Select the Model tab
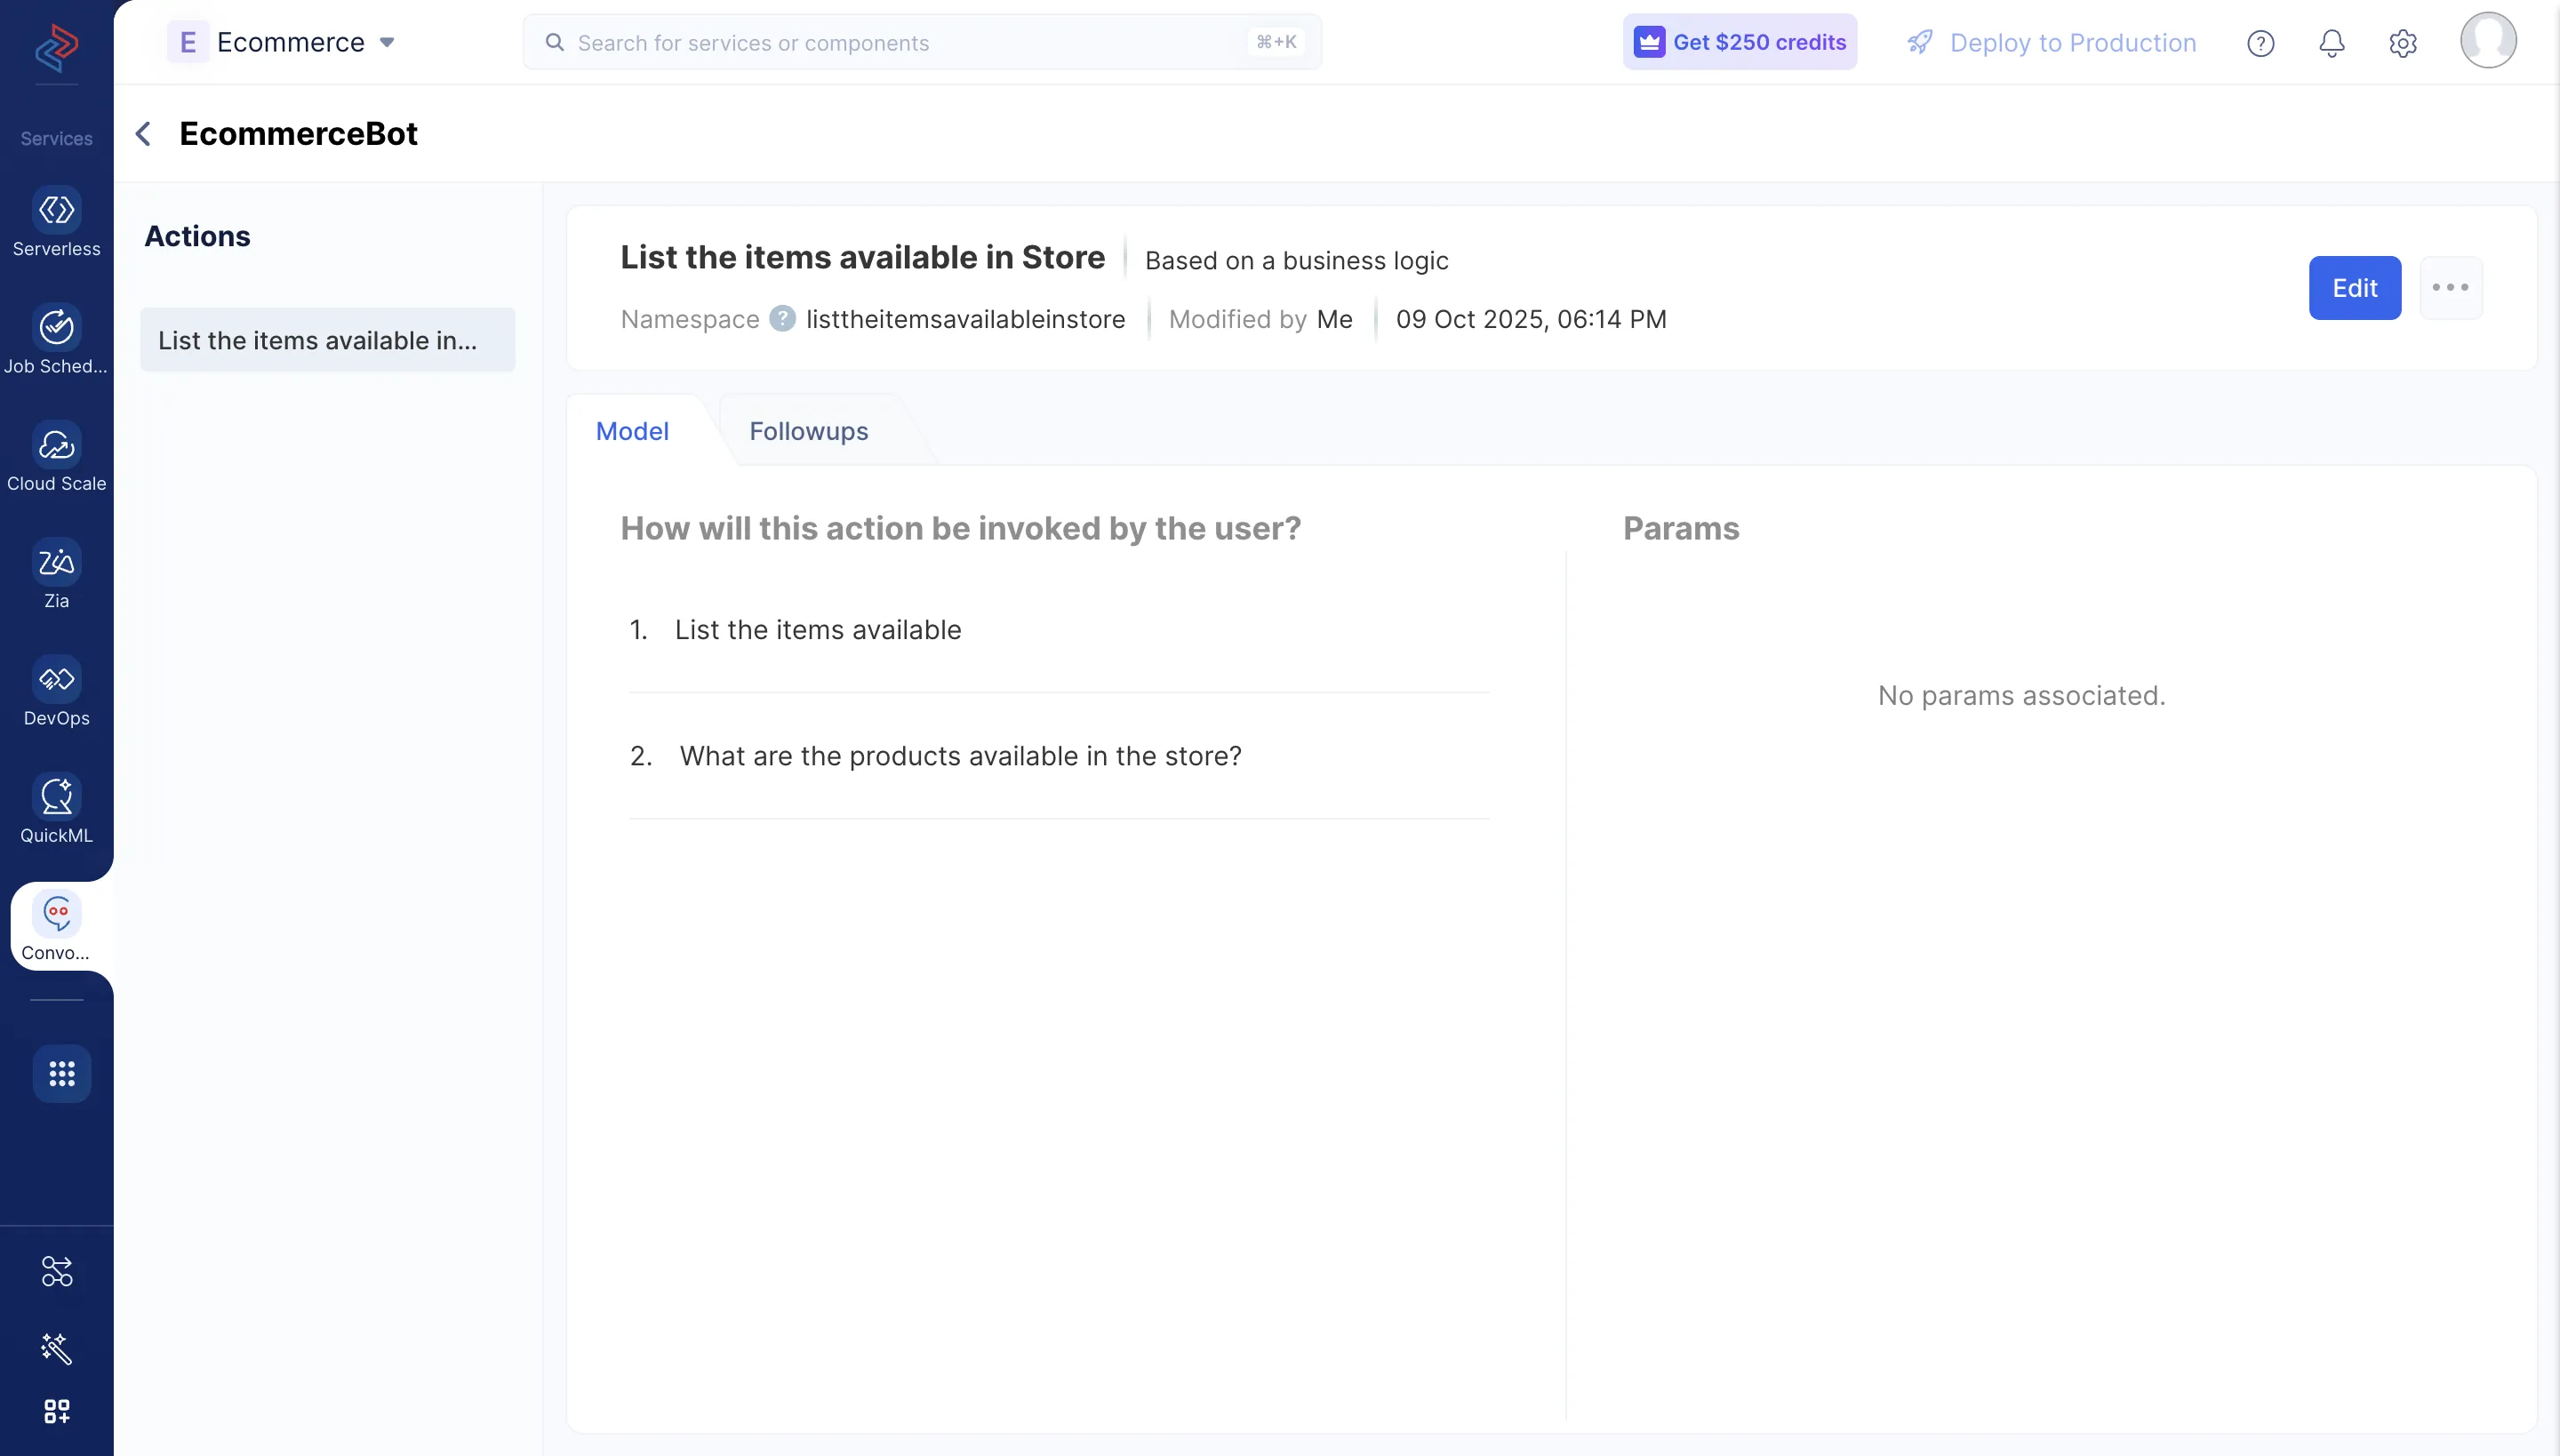Viewport: 2560px width, 1456px height. [632, 431]
